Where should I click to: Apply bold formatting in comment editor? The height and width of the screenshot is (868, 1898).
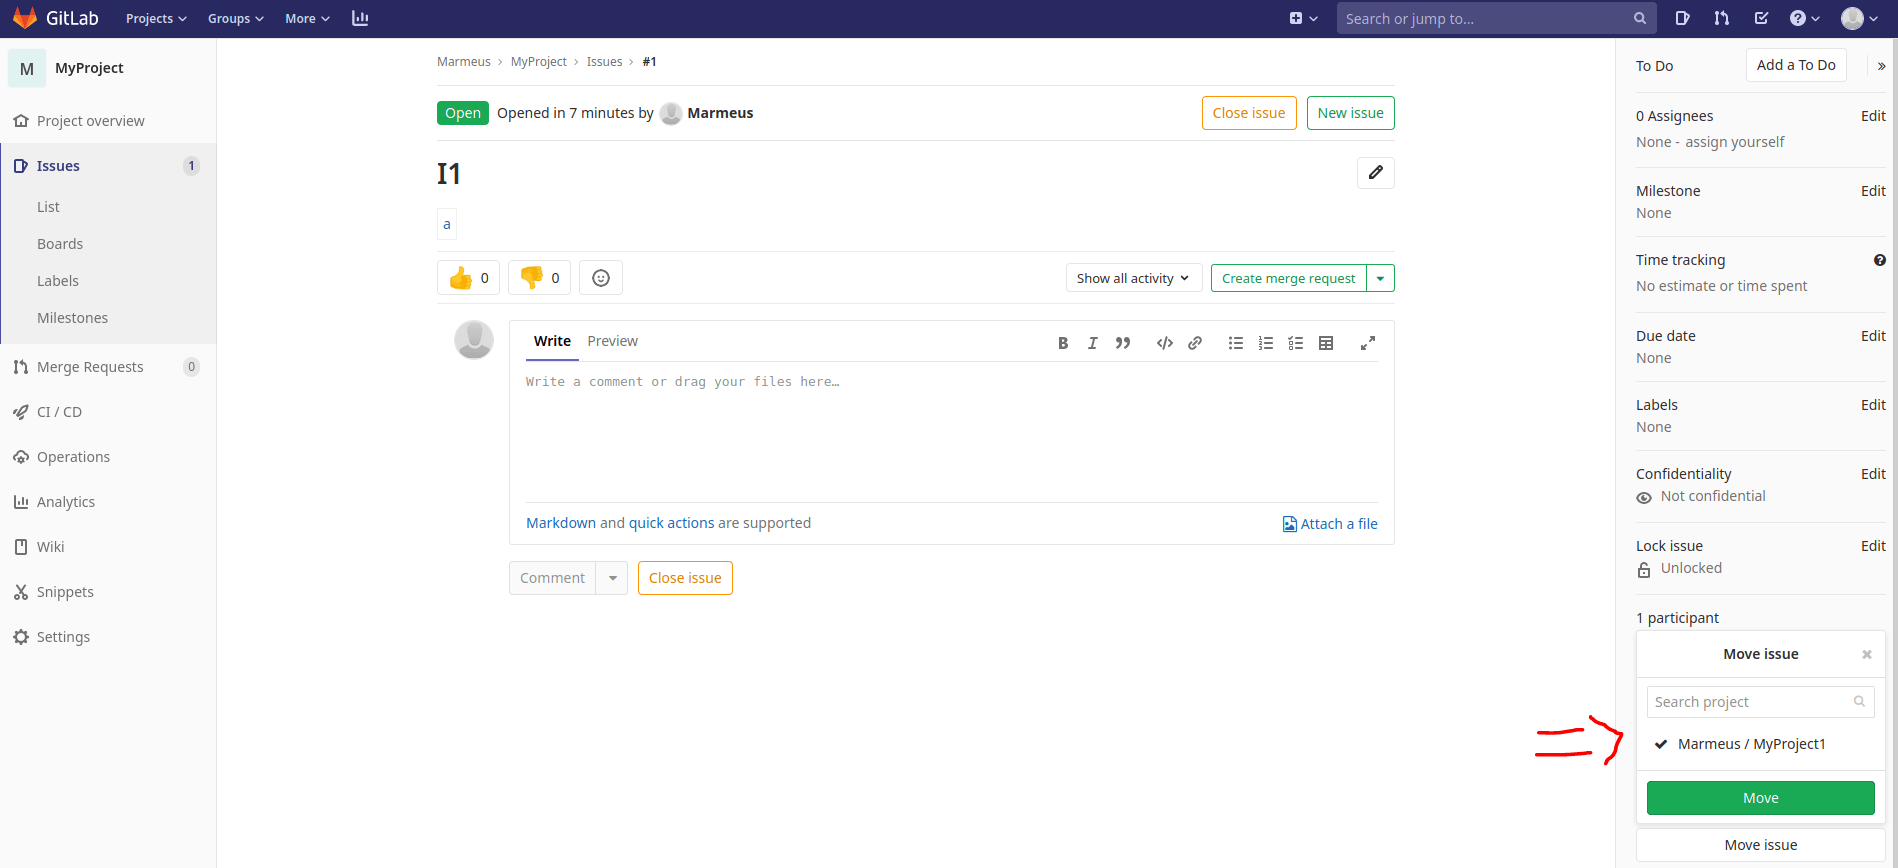1063,343
